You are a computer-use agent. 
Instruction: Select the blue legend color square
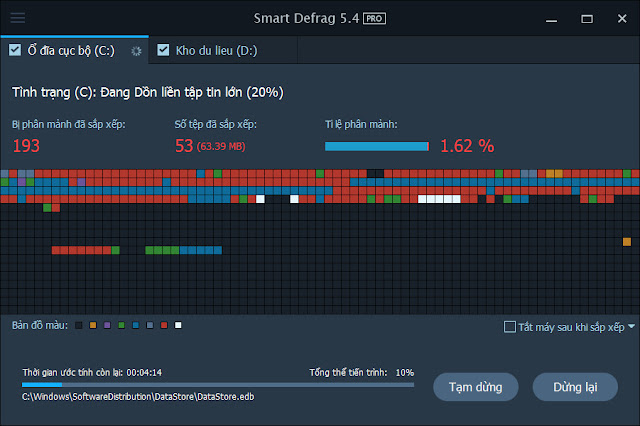(136, 325)
